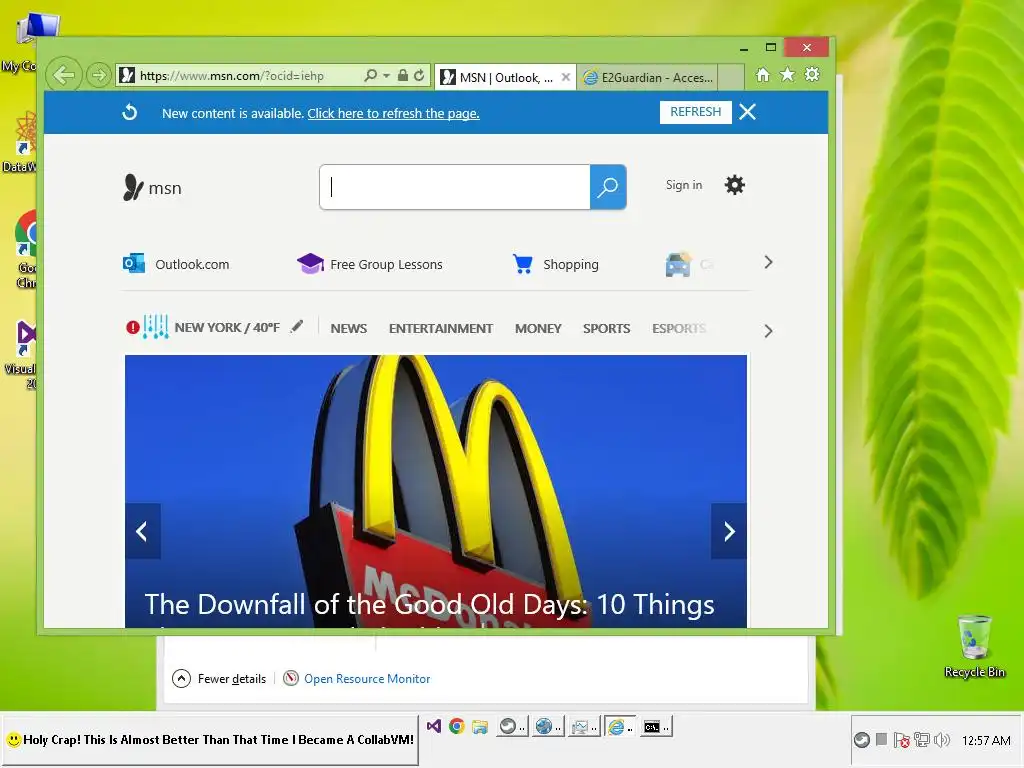Viewport: 1024px width, 768px height.
Task: Switch to Task Manager taskbar button
Action: [583, 726]
